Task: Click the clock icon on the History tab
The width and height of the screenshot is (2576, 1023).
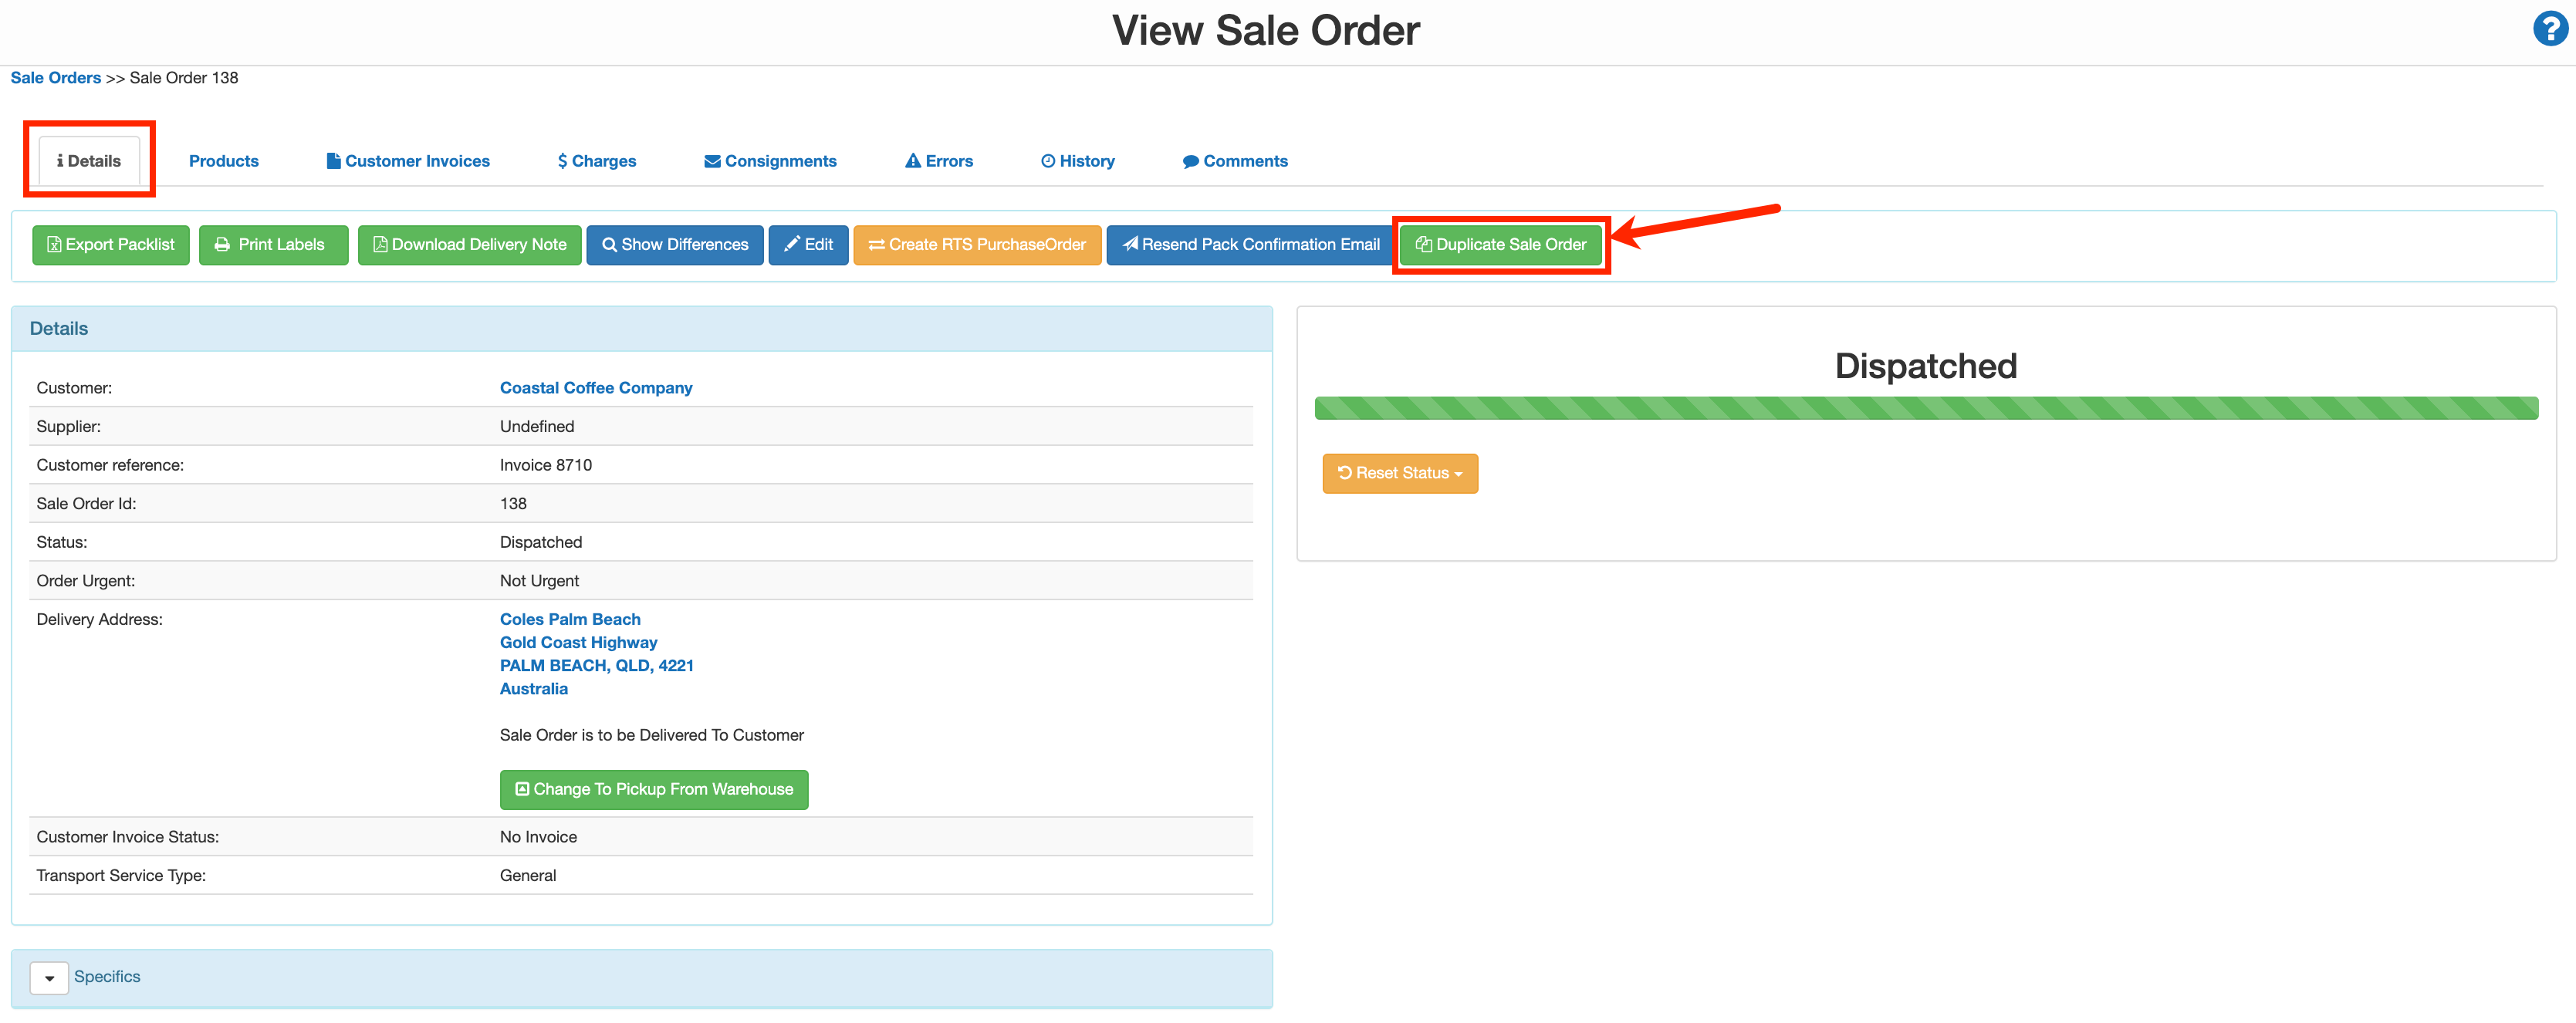Action: (1047, 160)
